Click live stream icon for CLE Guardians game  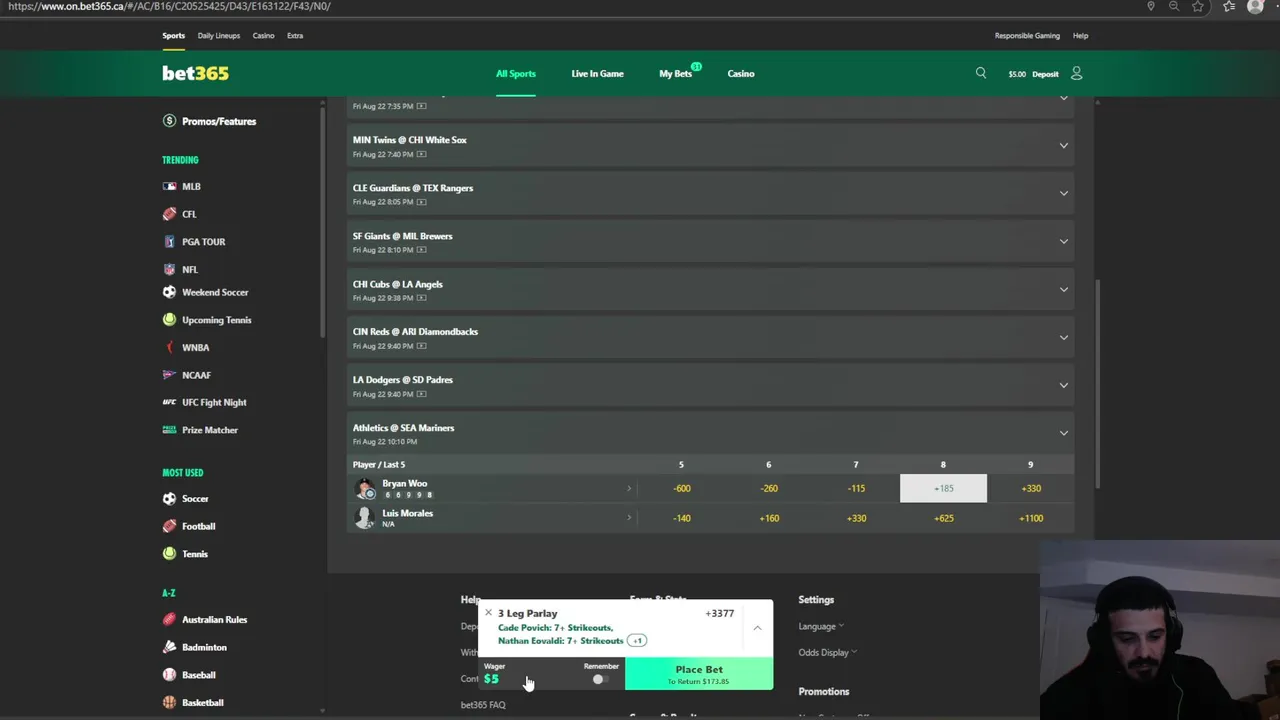pyautogui.click(x=421, y=202)
